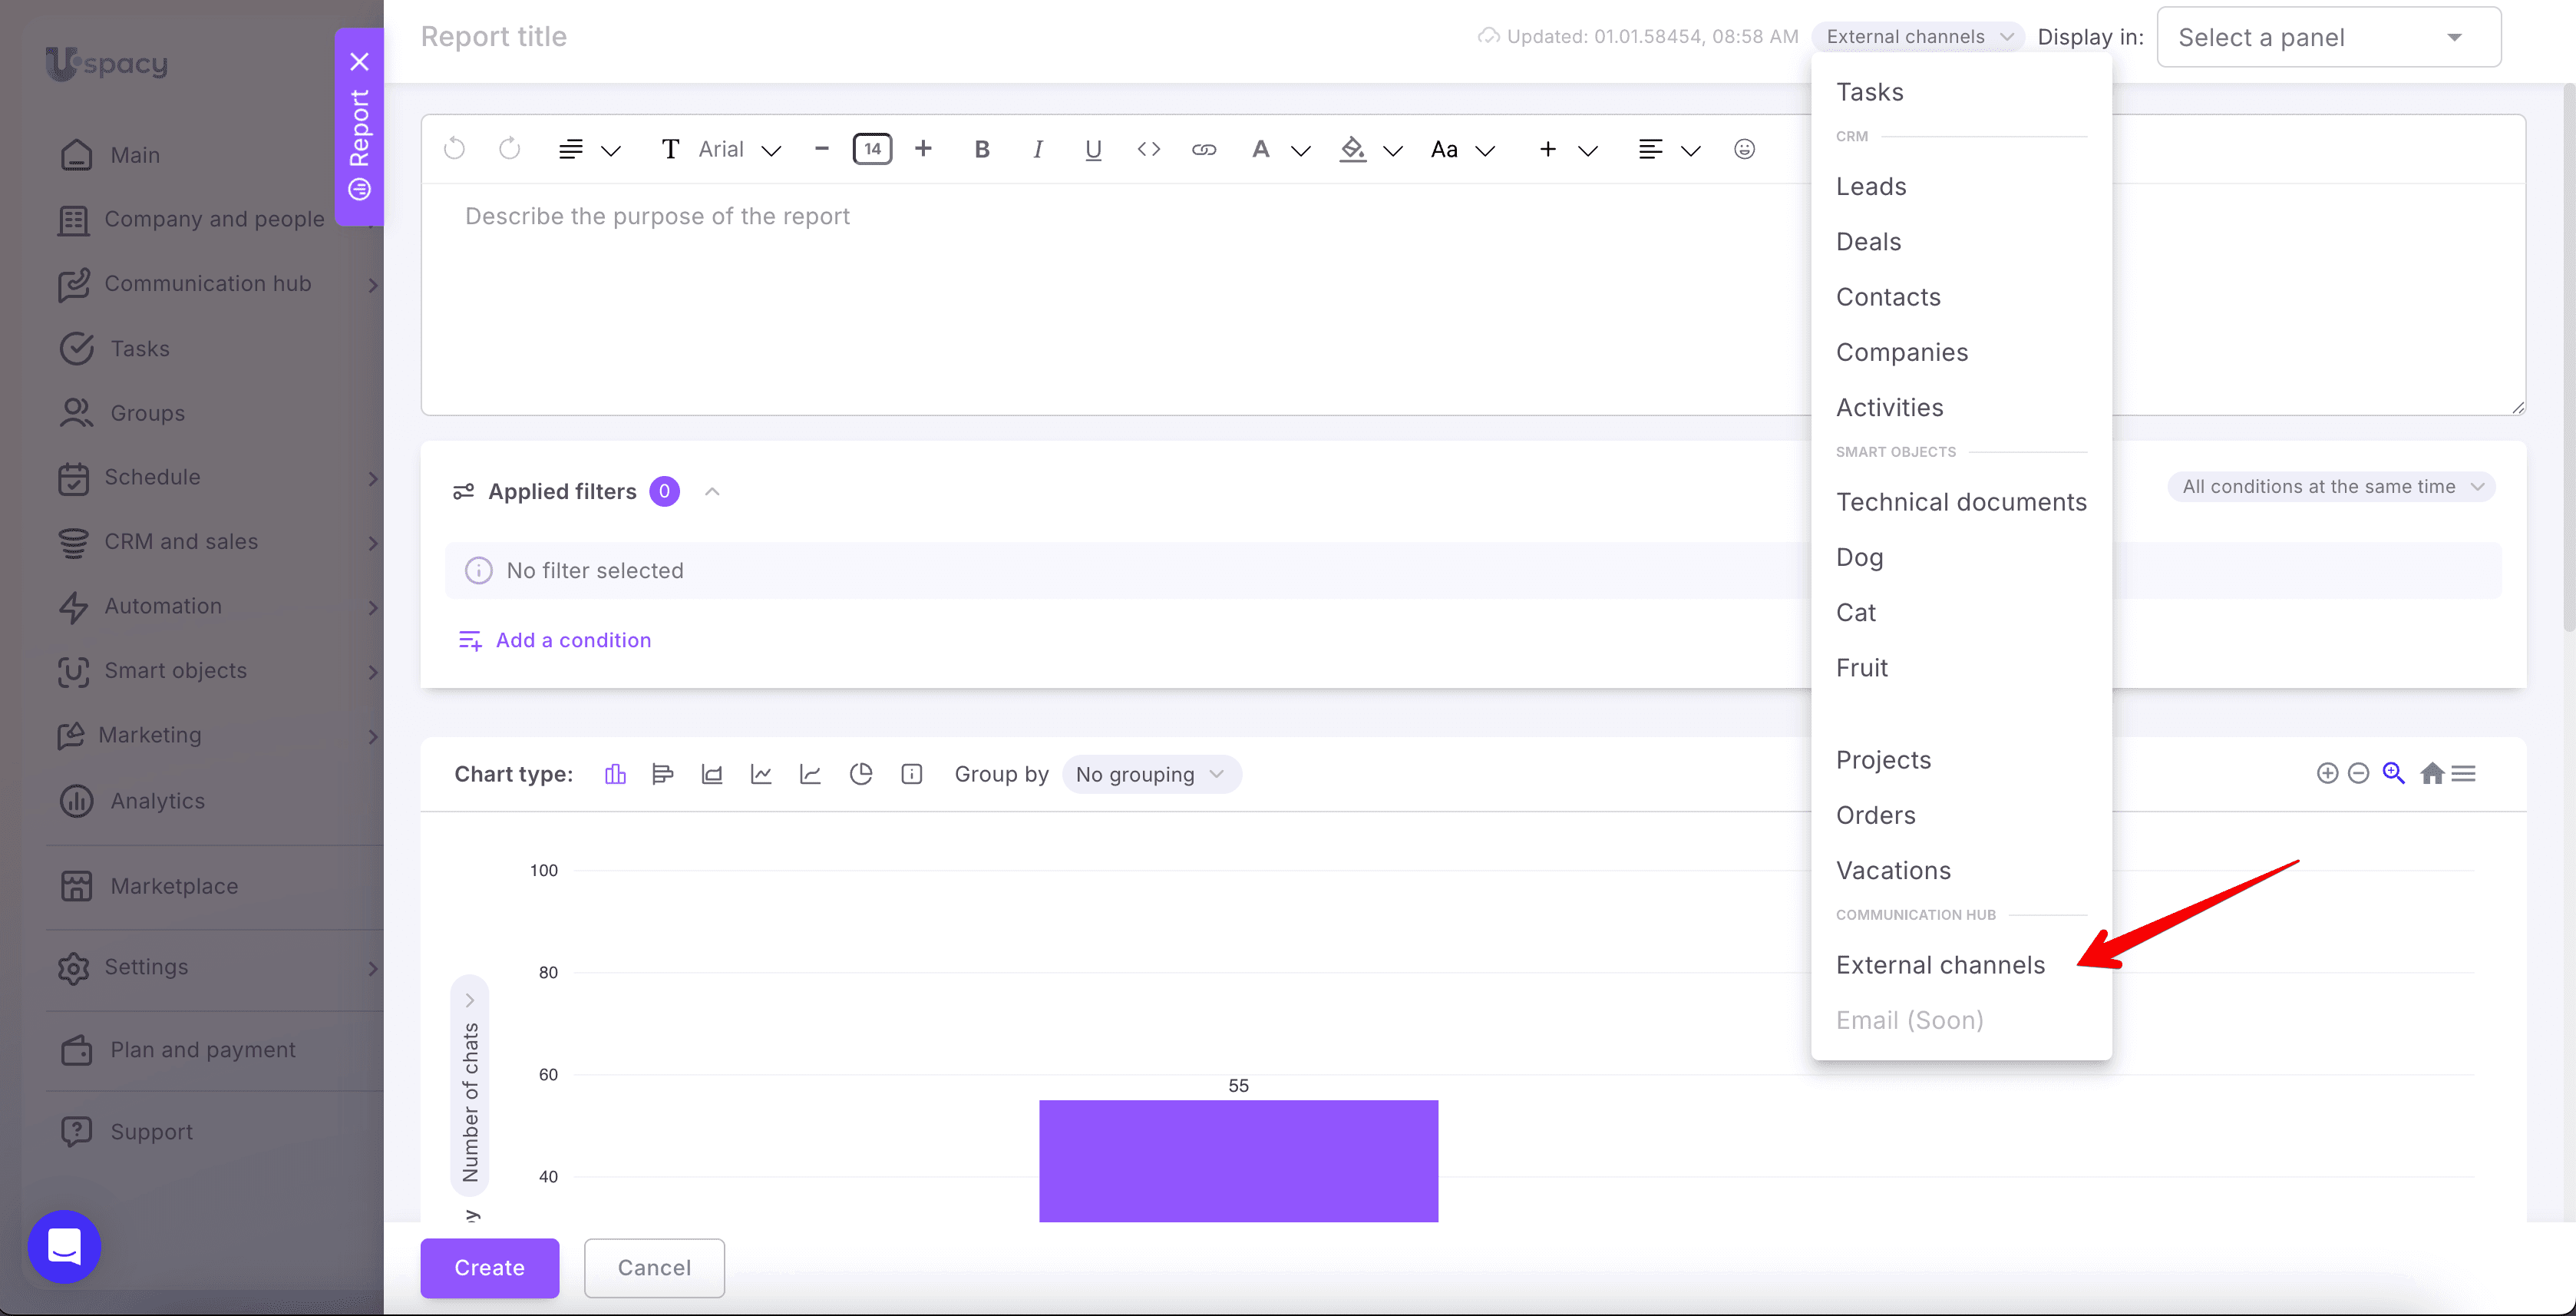This screenshot has height=1316, width=2576.
Task: Choose Orders from the source menu
Action: click(1961, 815)
